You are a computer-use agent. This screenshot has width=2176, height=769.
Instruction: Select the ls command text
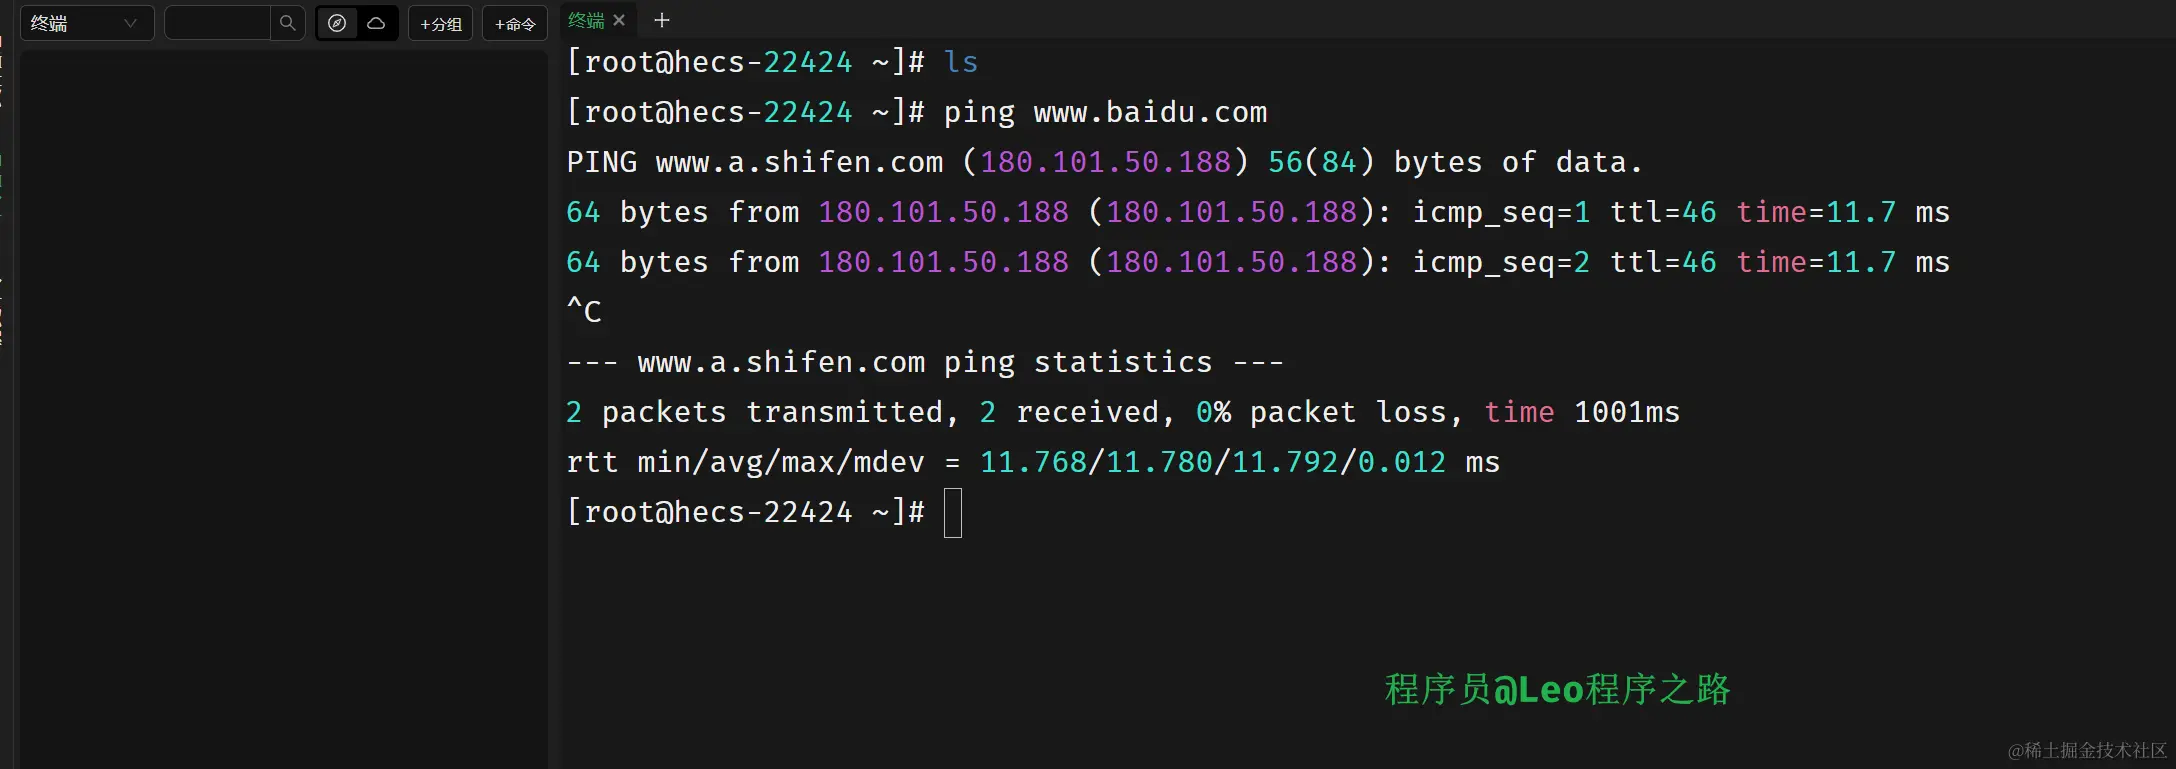[961, 61]
